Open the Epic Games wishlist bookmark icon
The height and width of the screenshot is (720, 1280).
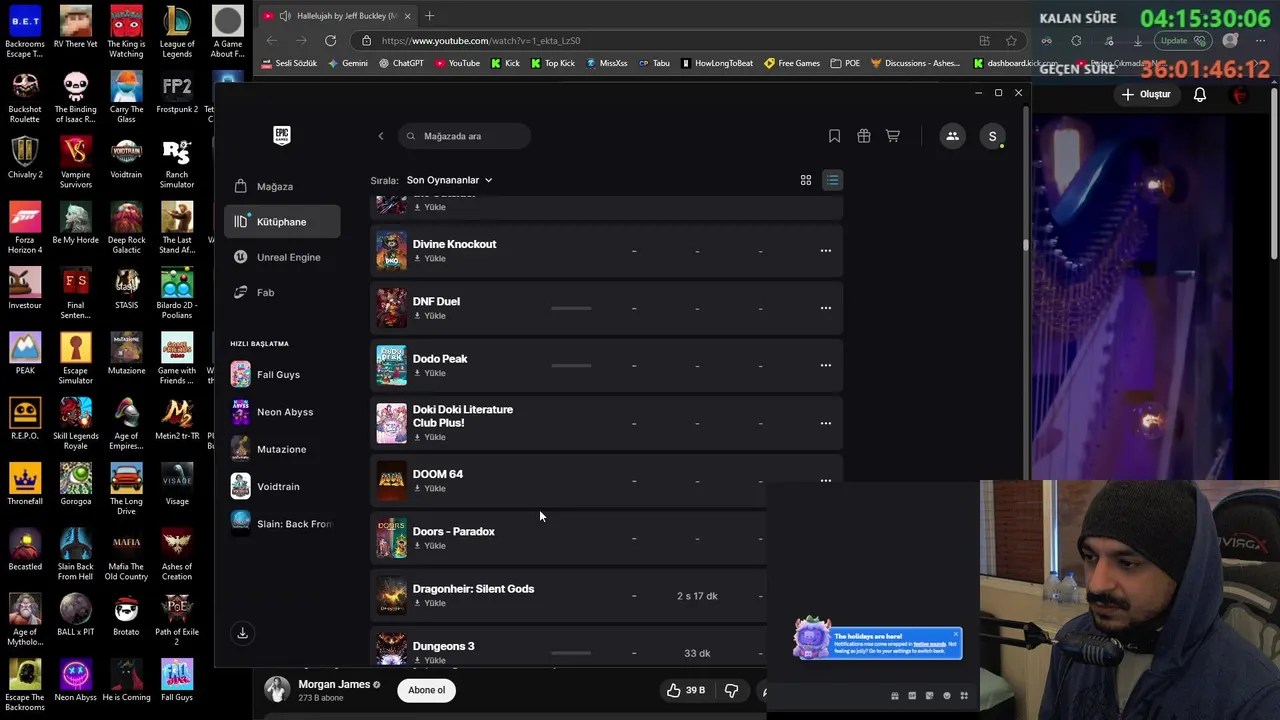click(x=834, y=136)
